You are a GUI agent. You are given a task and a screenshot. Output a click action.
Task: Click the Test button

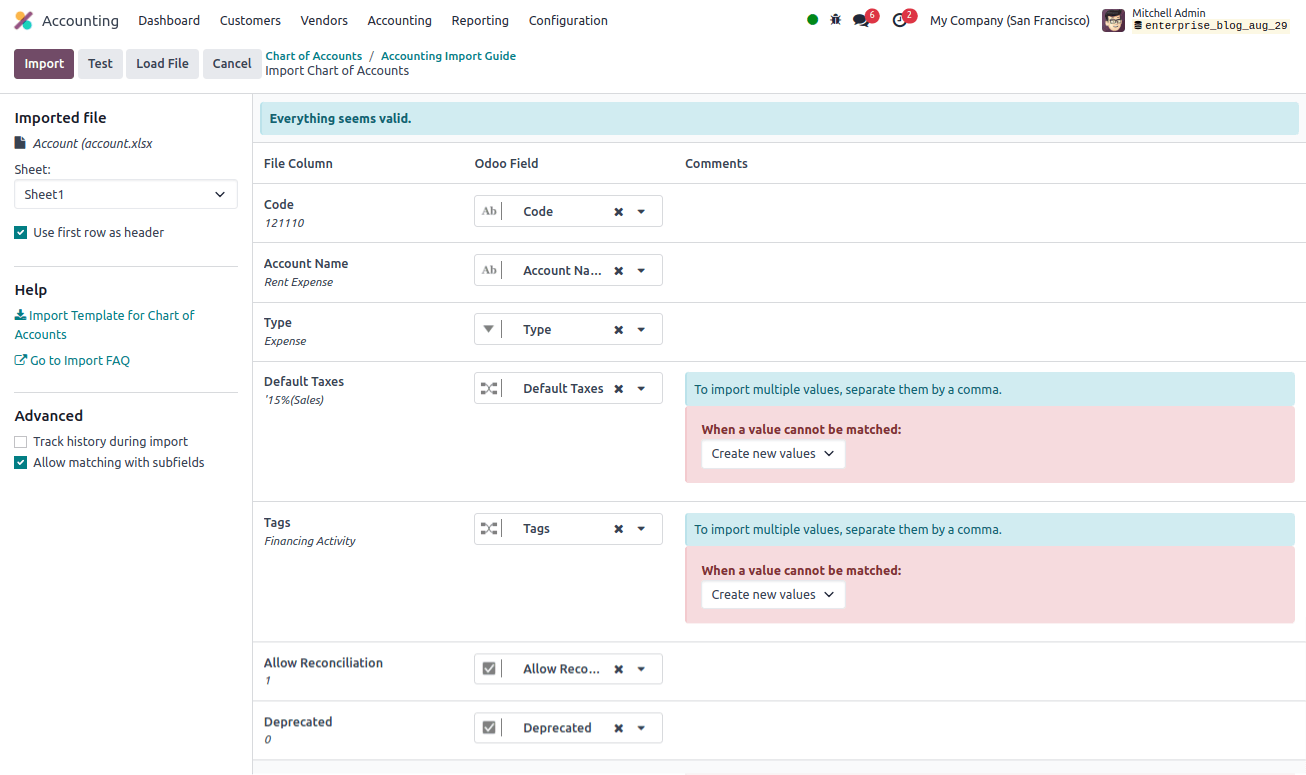[x=100, y=63]
